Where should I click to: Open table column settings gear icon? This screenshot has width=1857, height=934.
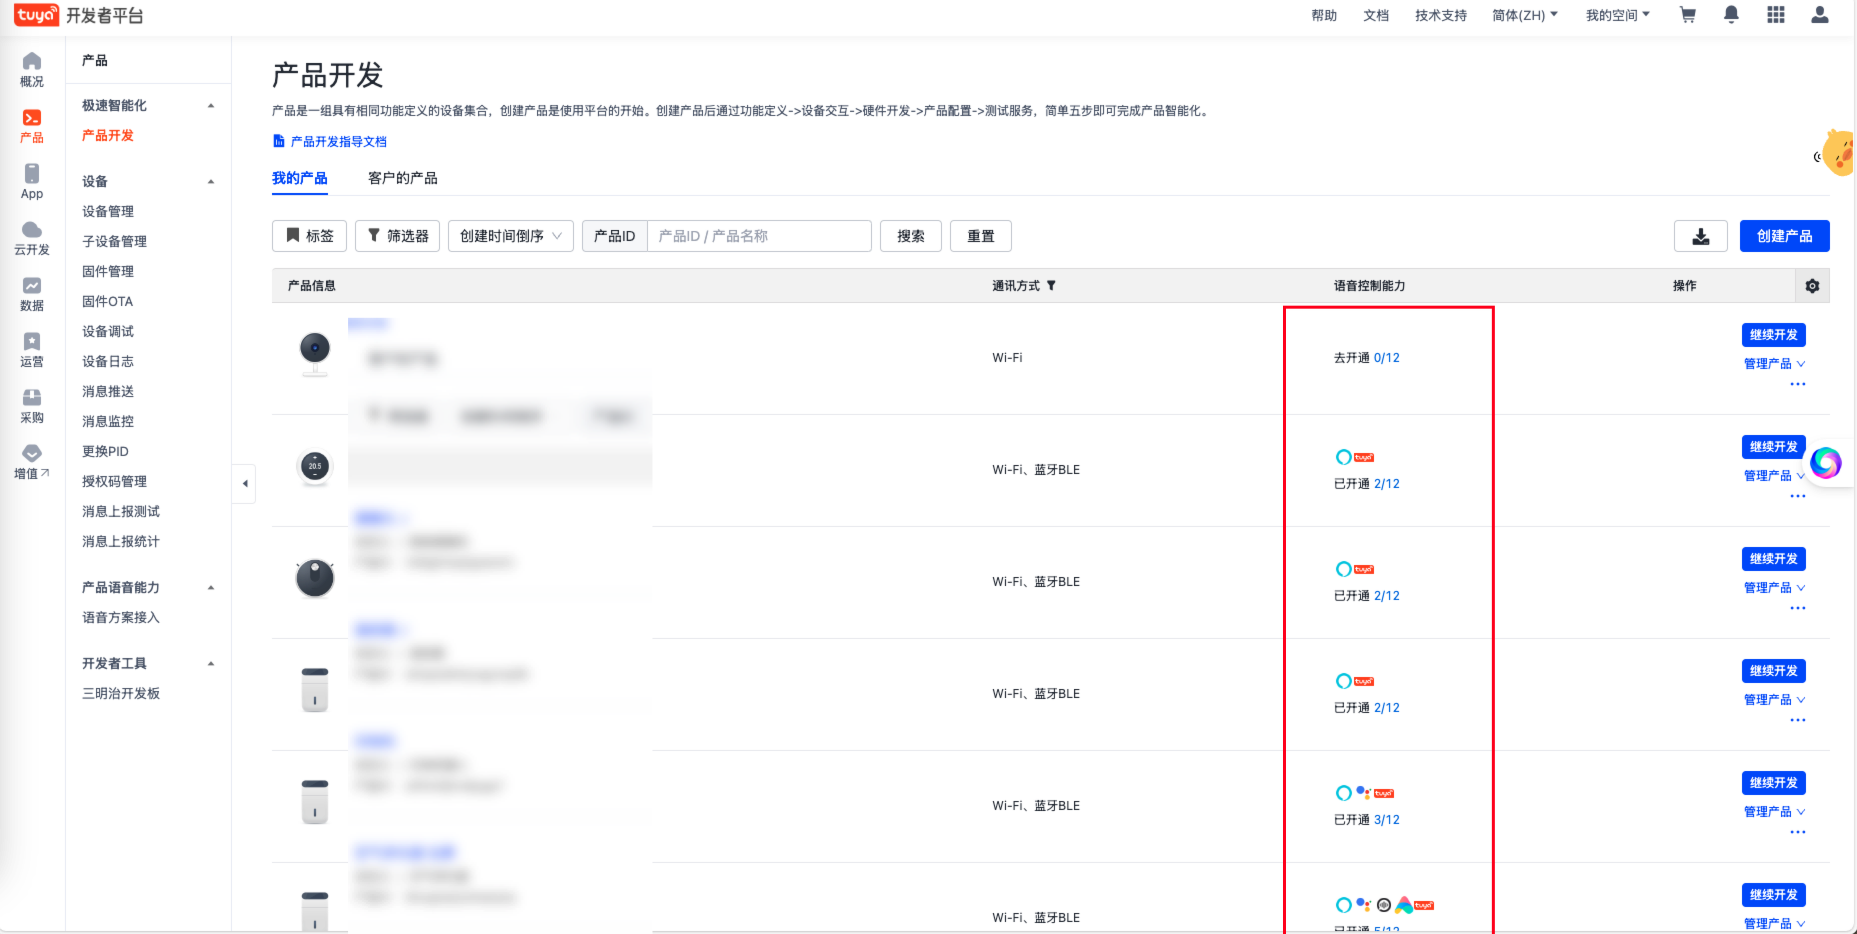click(x=1812, y=286)
